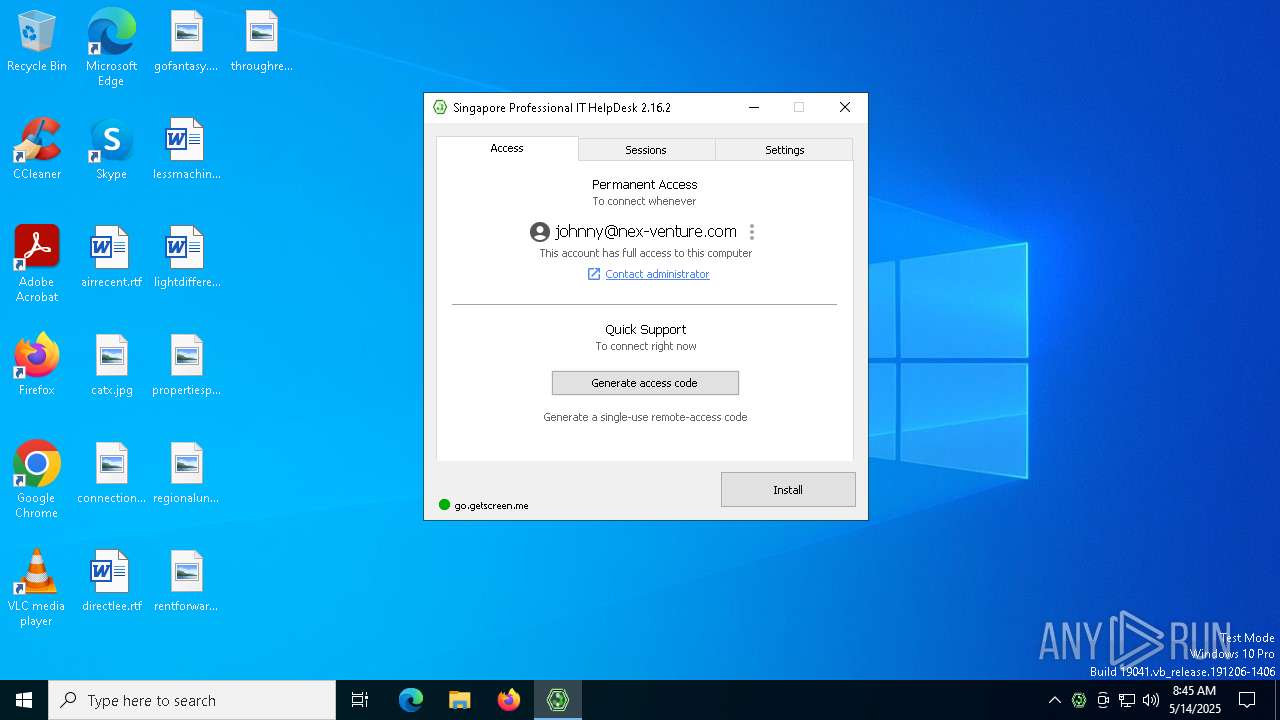Open Google Chrome desktop shortcut
Image resolution: width=1280 pixels, height=720 pixels.
click(37, 480)
